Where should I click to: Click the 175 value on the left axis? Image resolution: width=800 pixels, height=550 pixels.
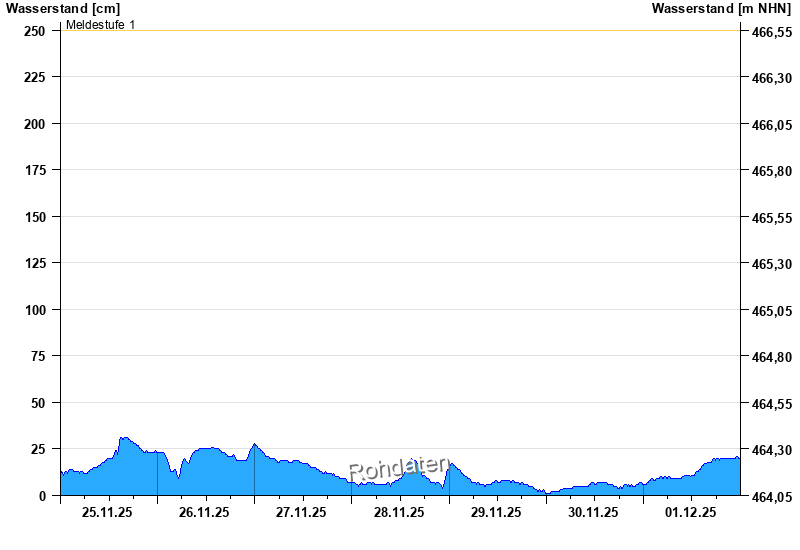tap(35, 171)
